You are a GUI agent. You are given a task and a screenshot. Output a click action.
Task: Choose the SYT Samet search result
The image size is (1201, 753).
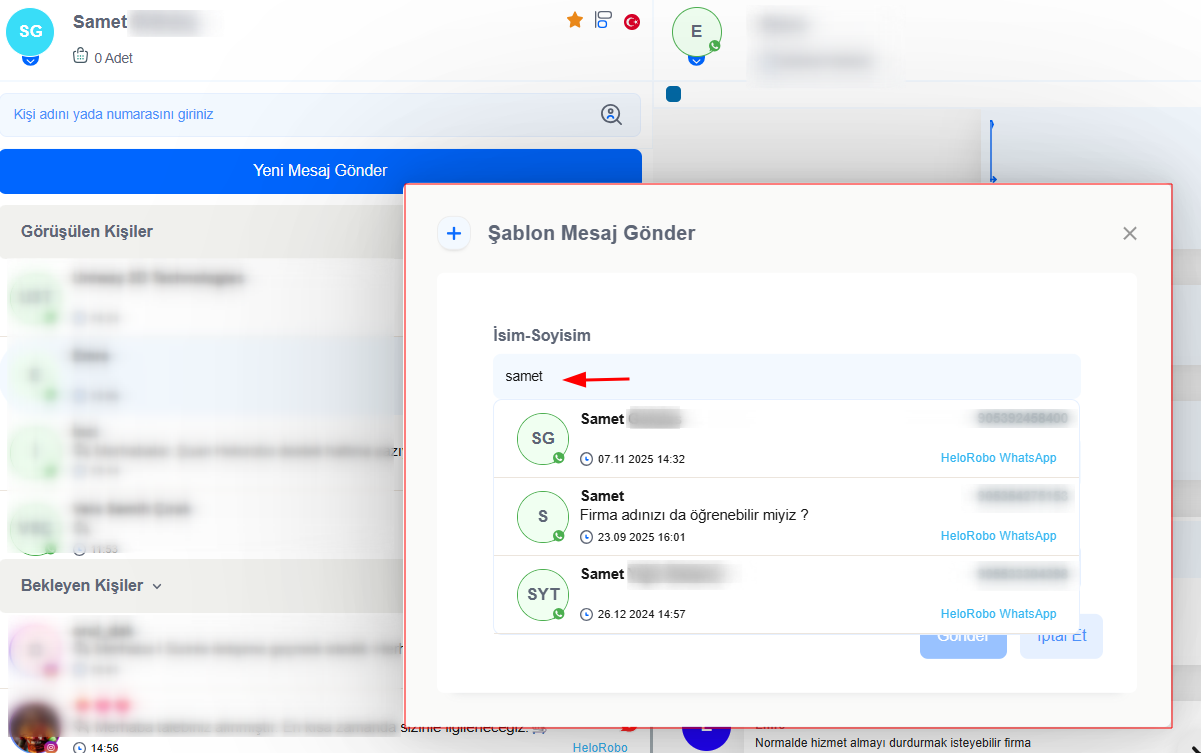point(786,595)
